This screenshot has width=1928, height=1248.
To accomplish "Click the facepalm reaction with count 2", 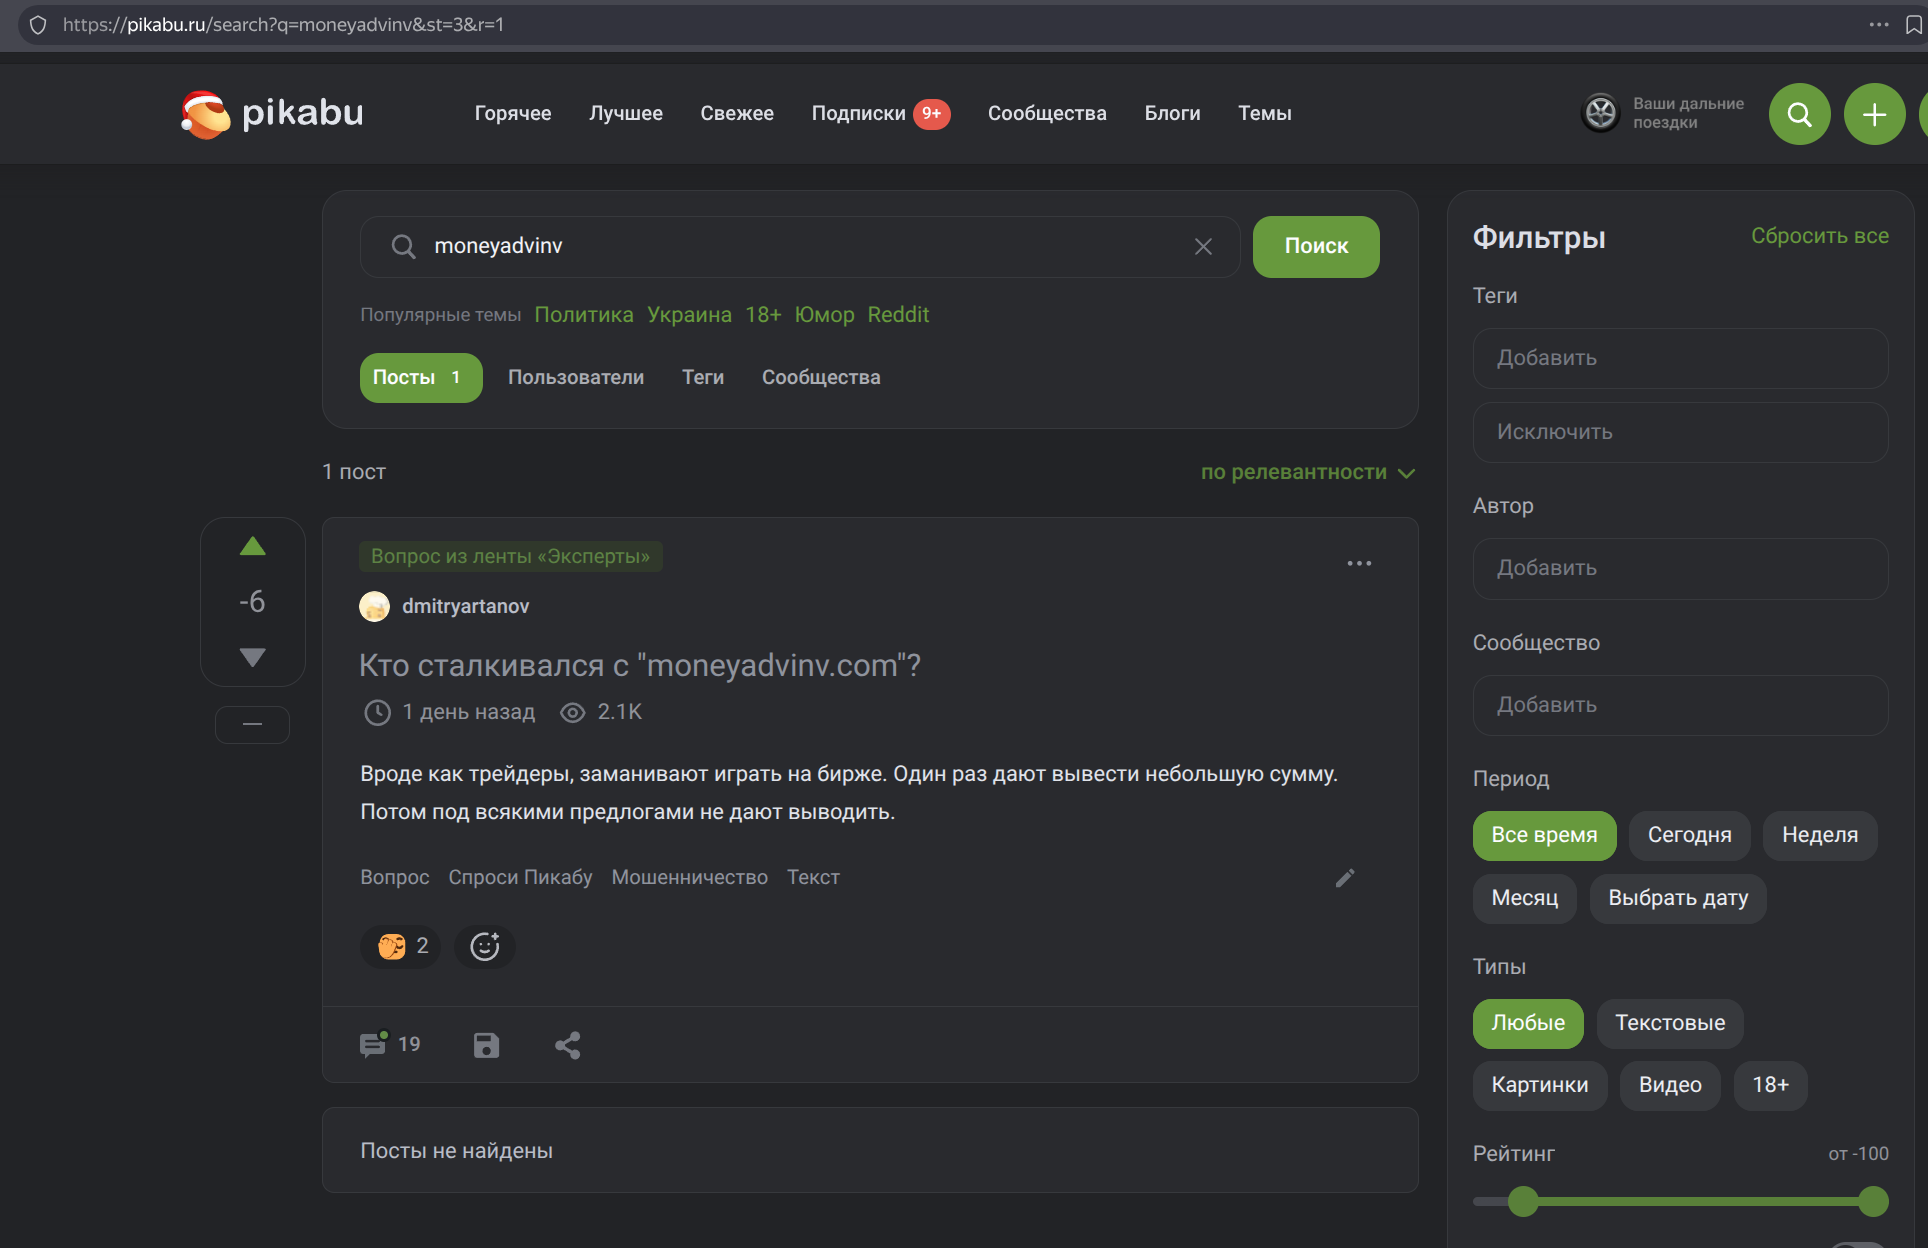I will [x=401, y=946].
